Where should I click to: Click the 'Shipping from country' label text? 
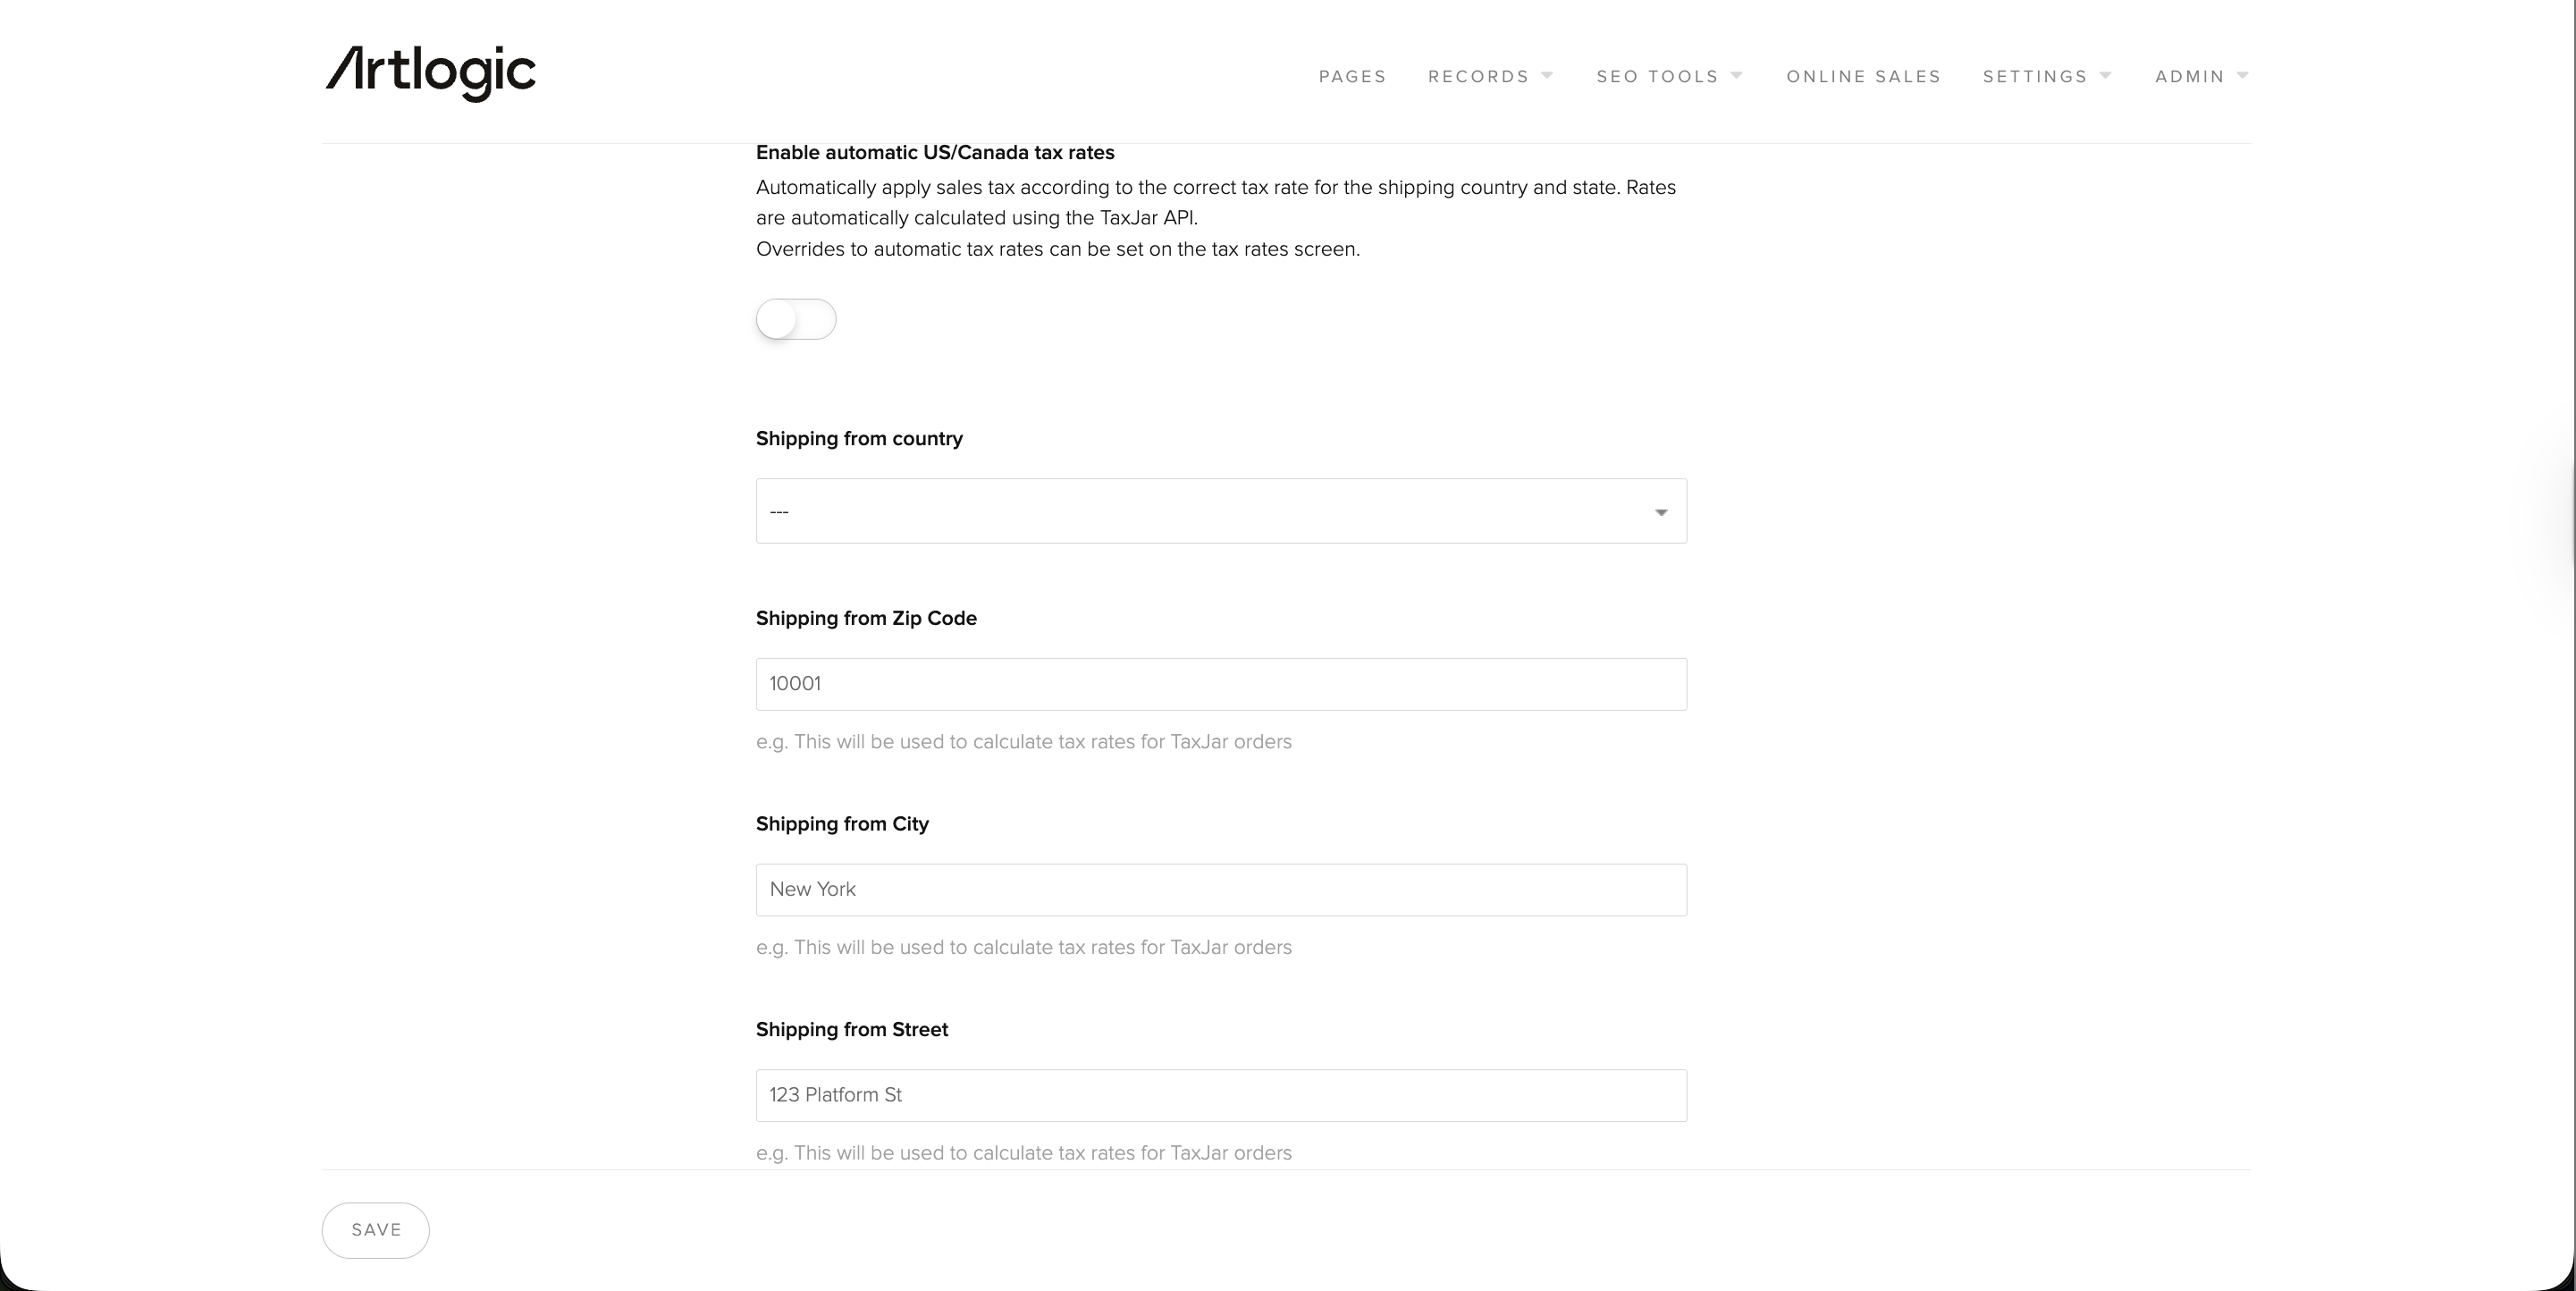[x=859, y=439]
